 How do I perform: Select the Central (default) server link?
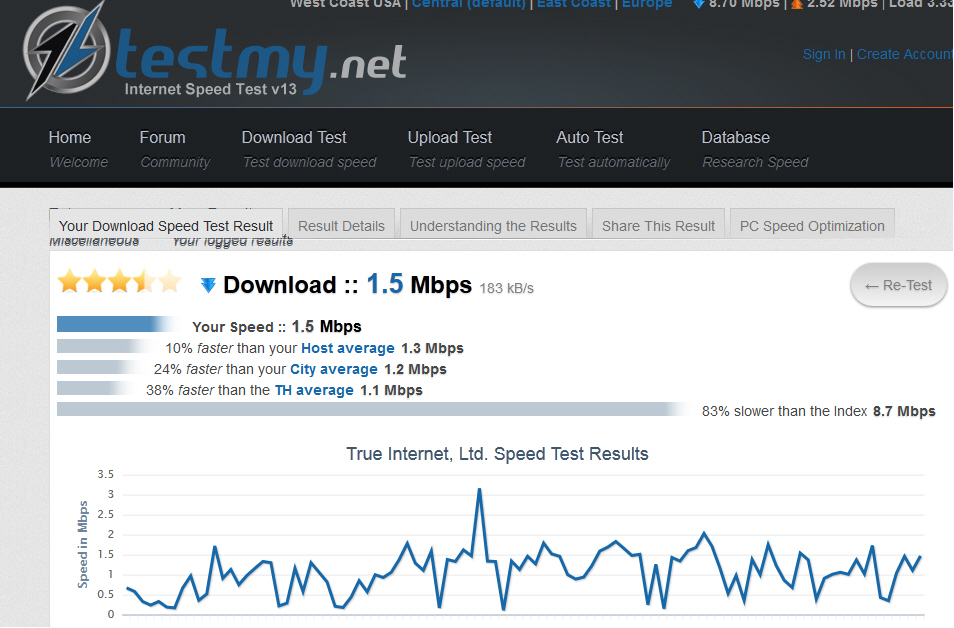point(468,4)
